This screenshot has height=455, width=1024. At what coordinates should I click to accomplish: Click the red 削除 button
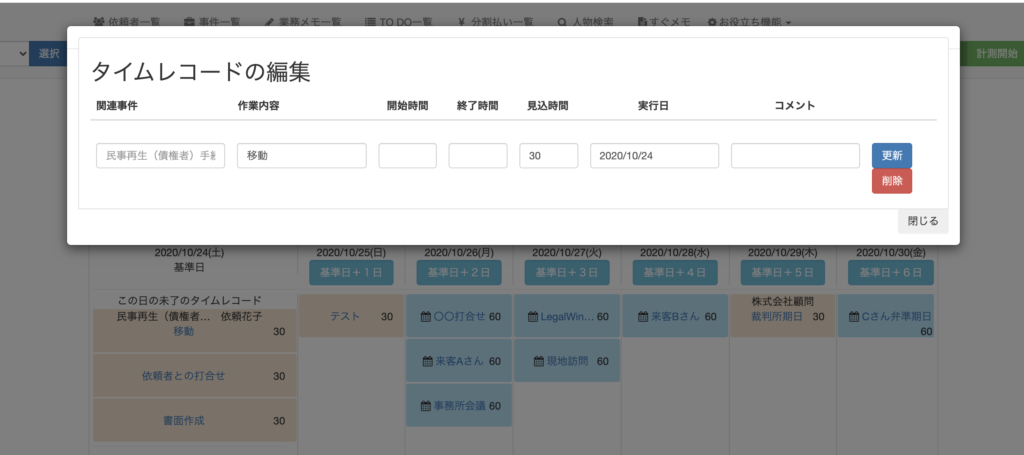(x=891, y=181)
